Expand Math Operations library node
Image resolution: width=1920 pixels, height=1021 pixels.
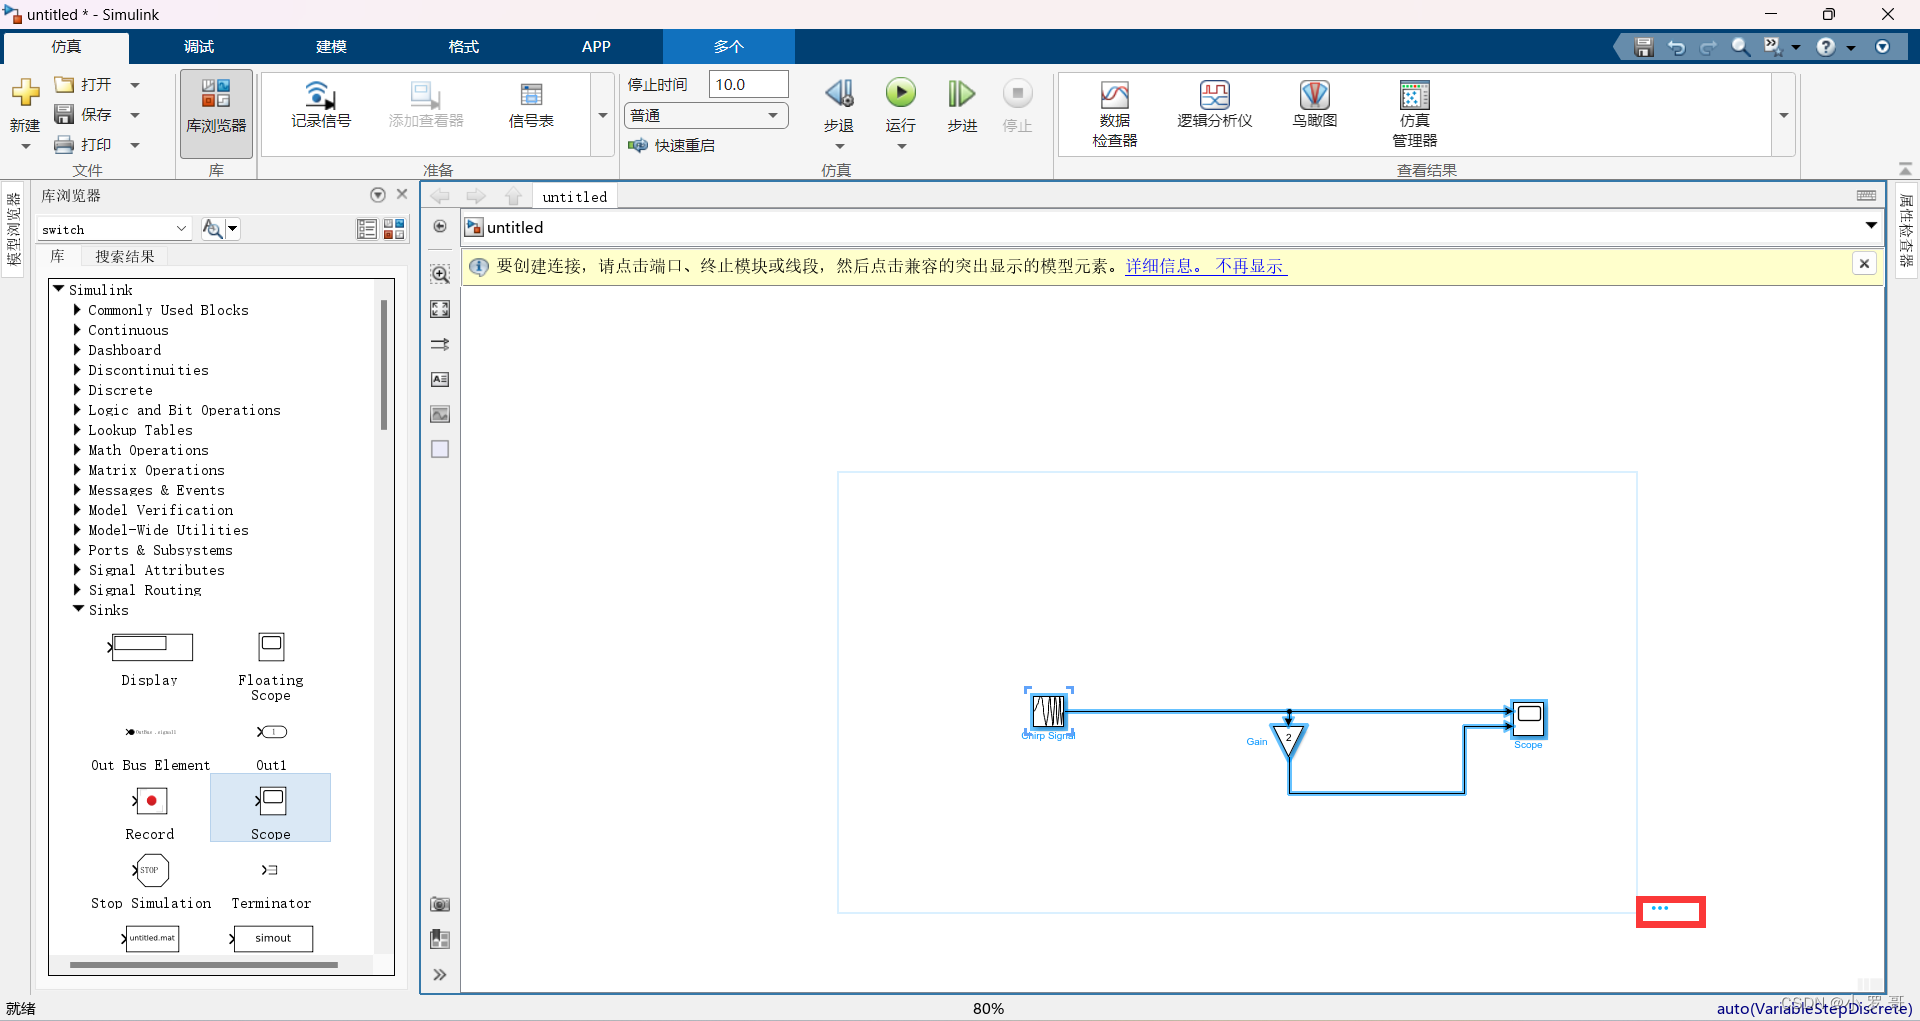point(77,450)
